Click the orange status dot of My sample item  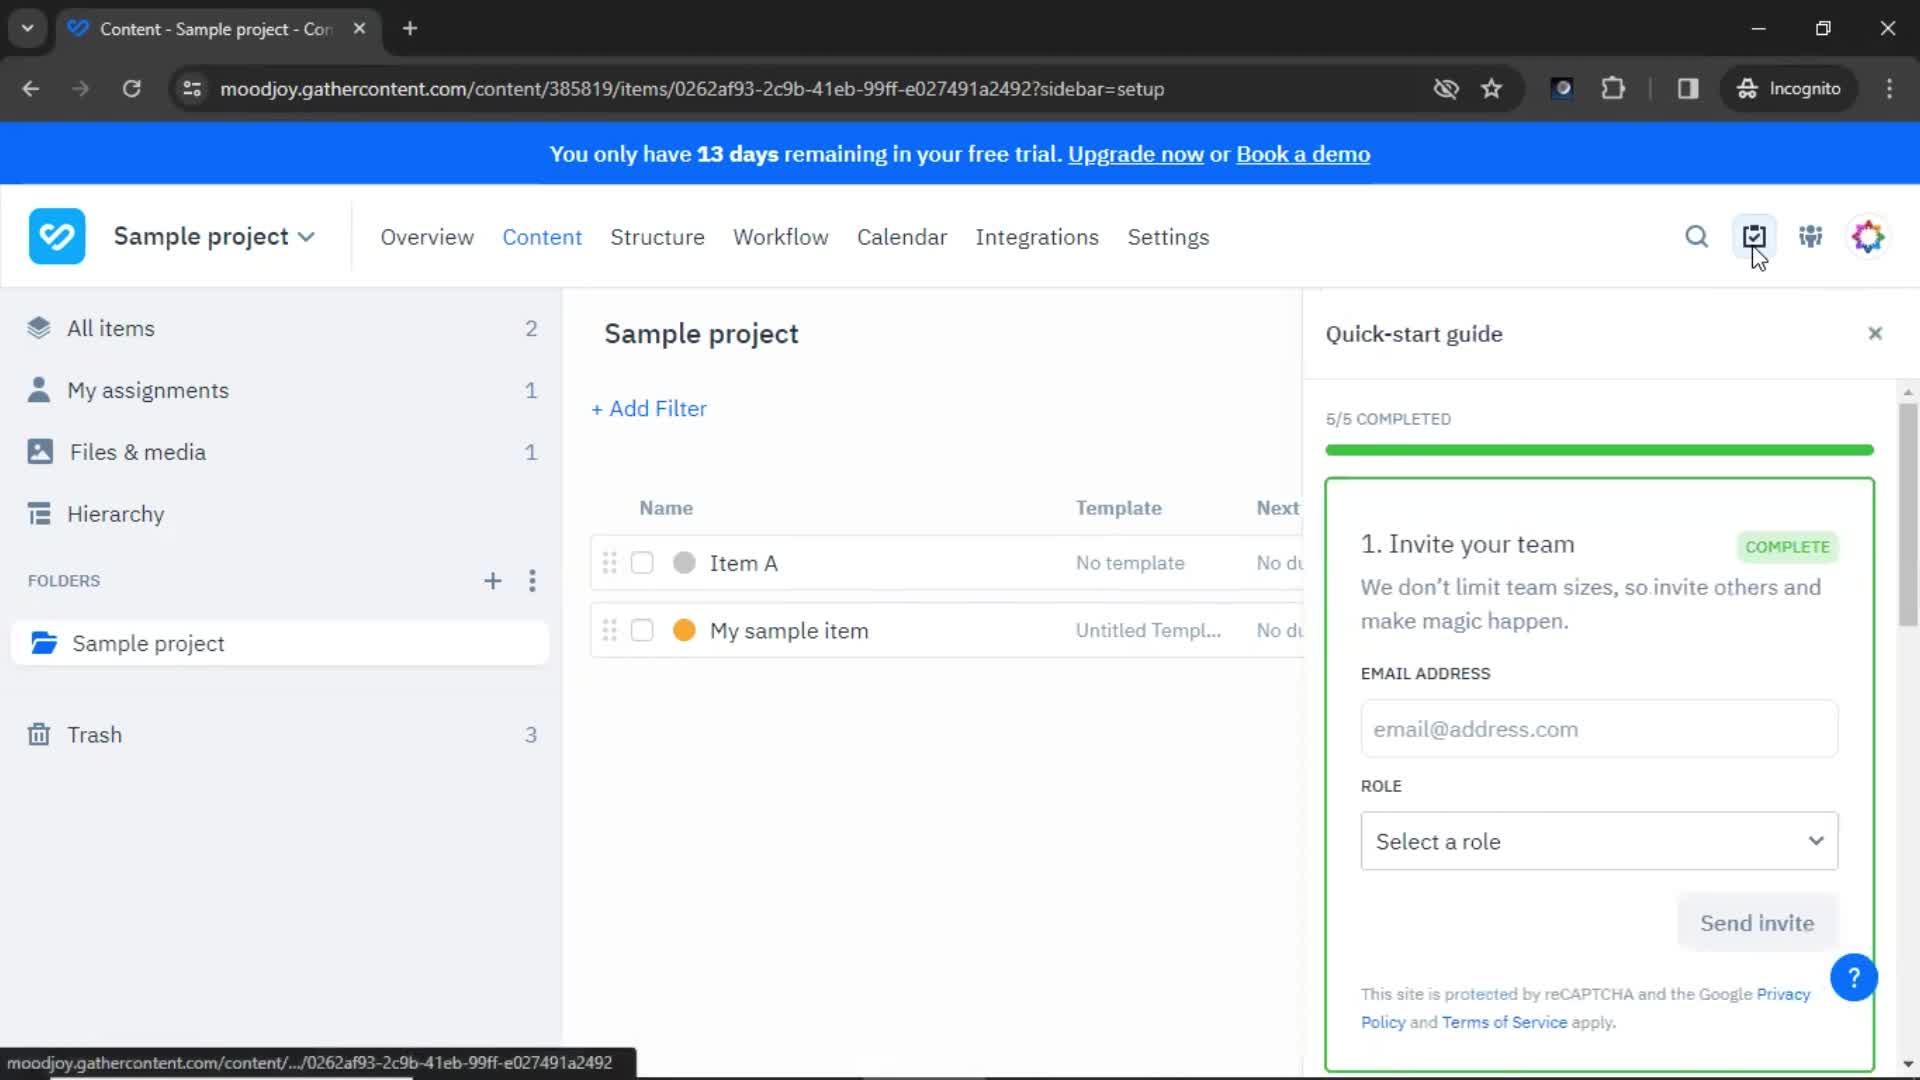(x=684, y=631)
